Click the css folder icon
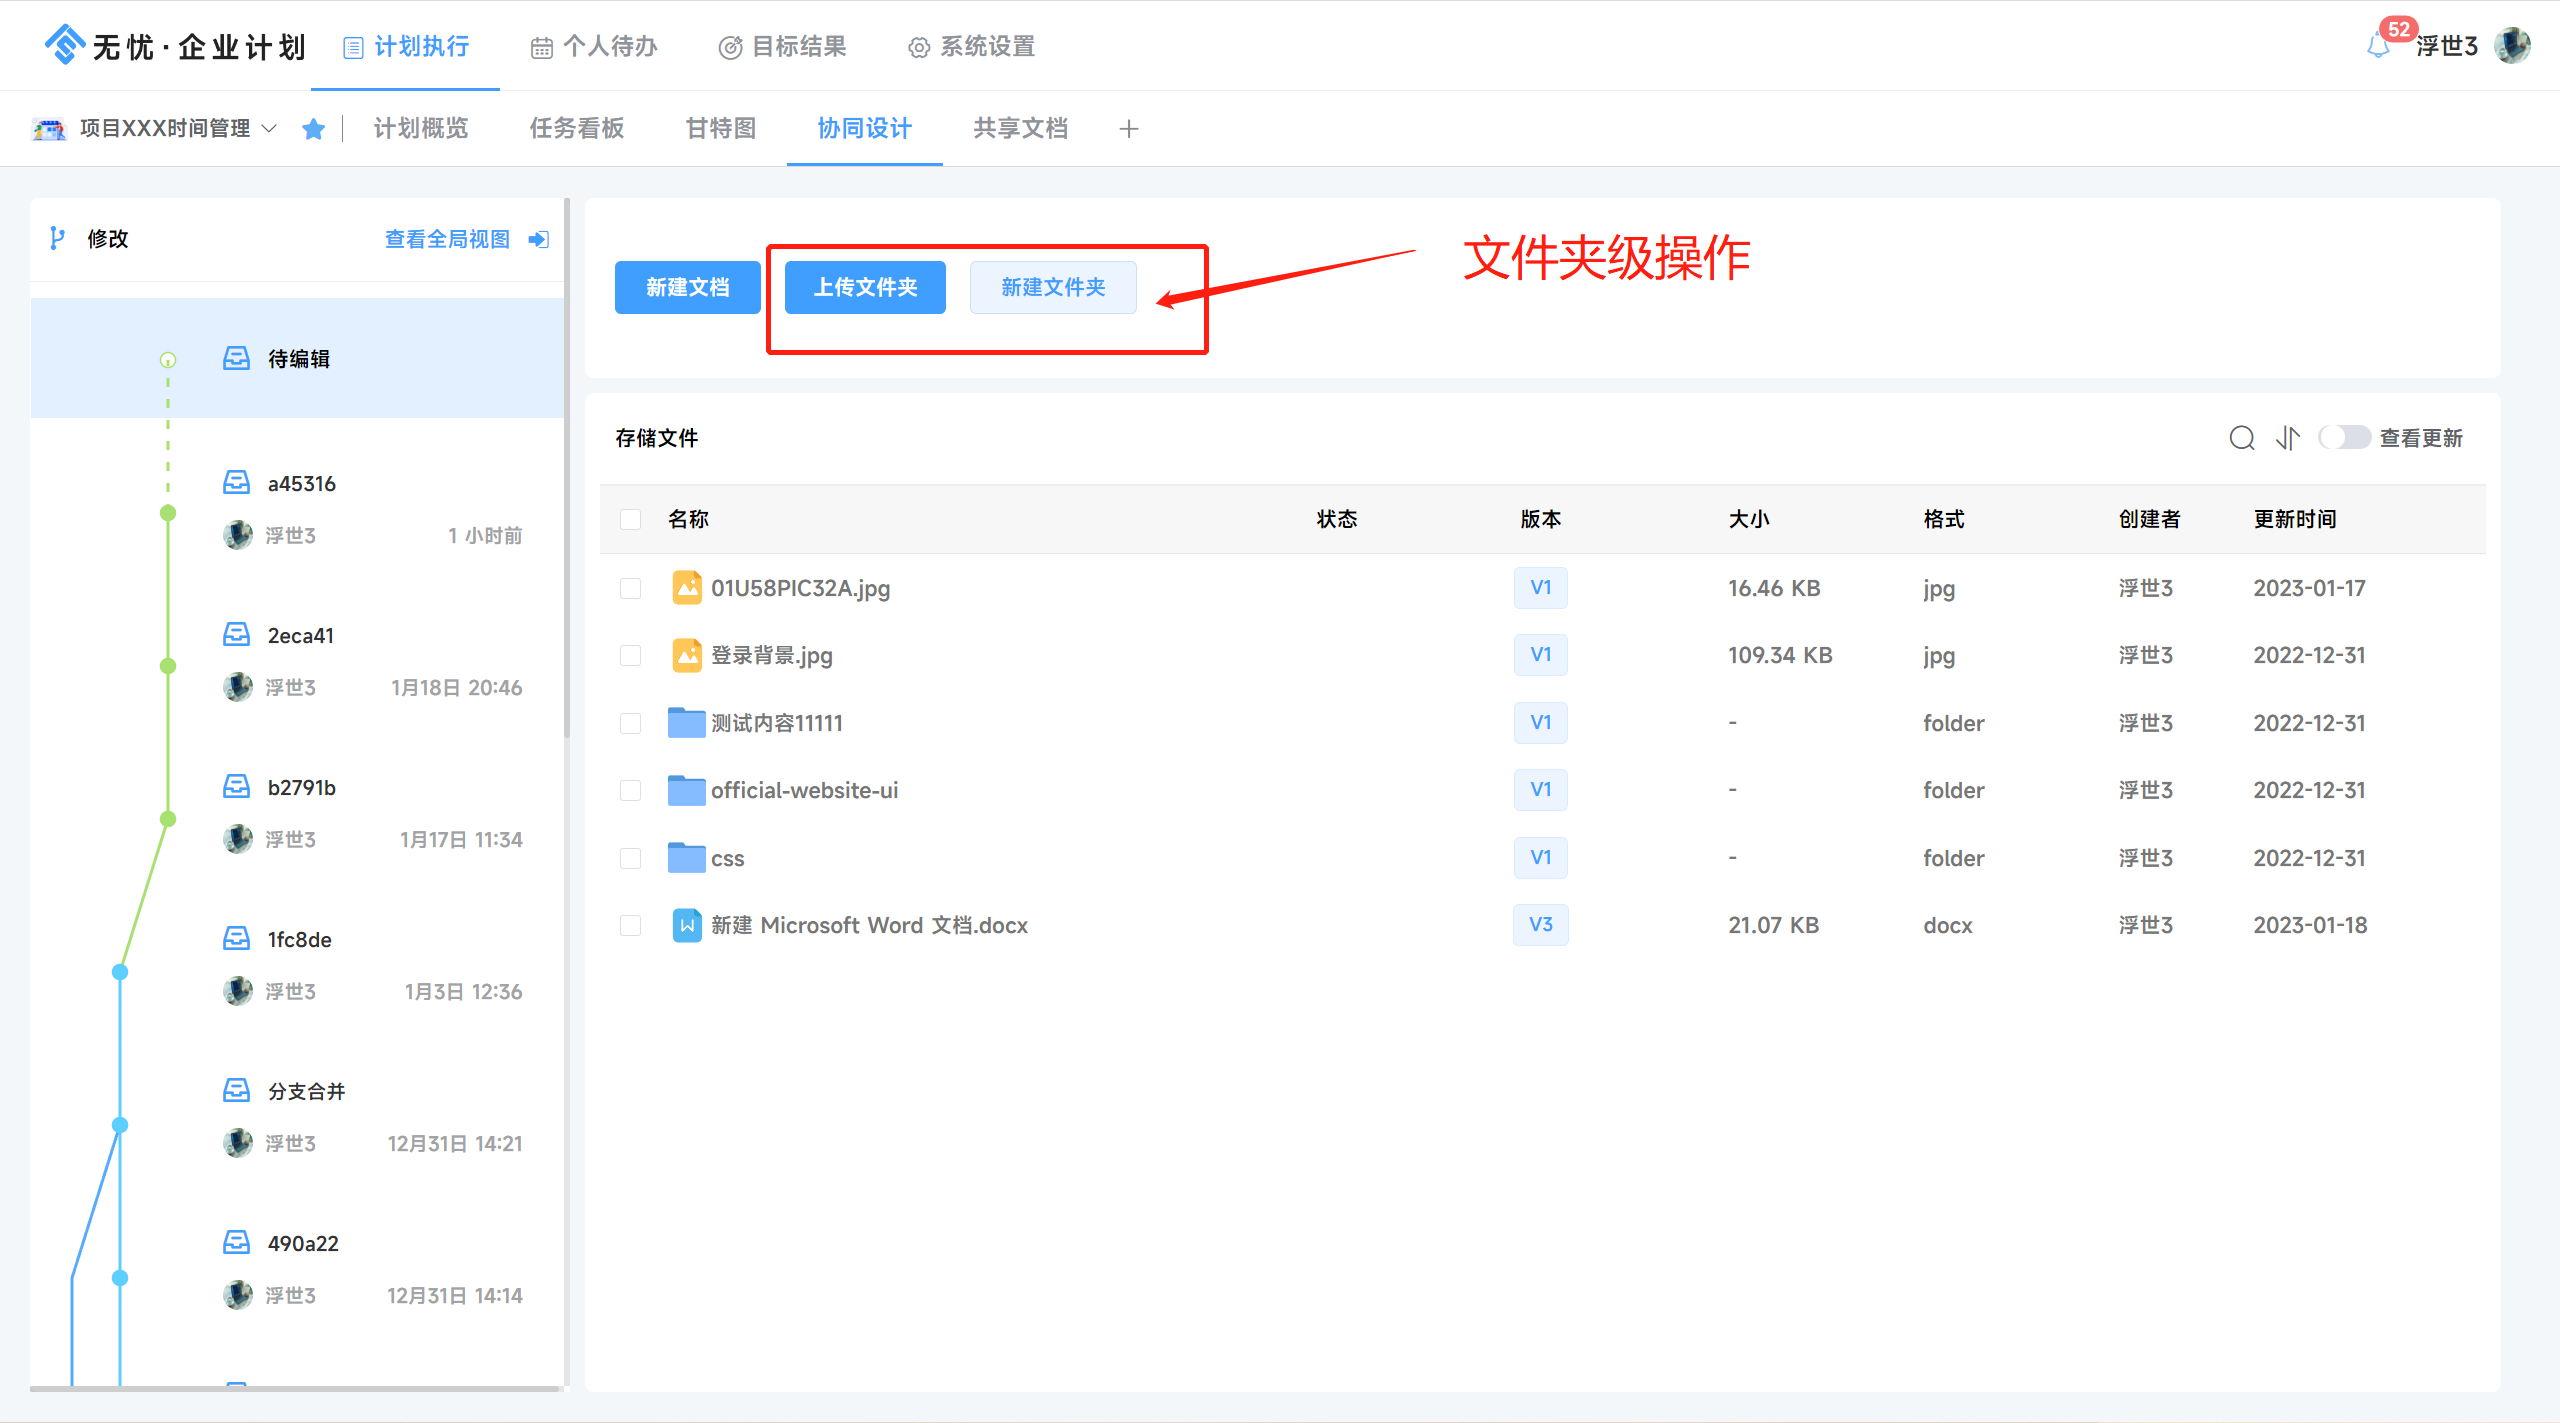Image resolution: width=2560 pixels, height=1423 pixels. click(686, 858)
